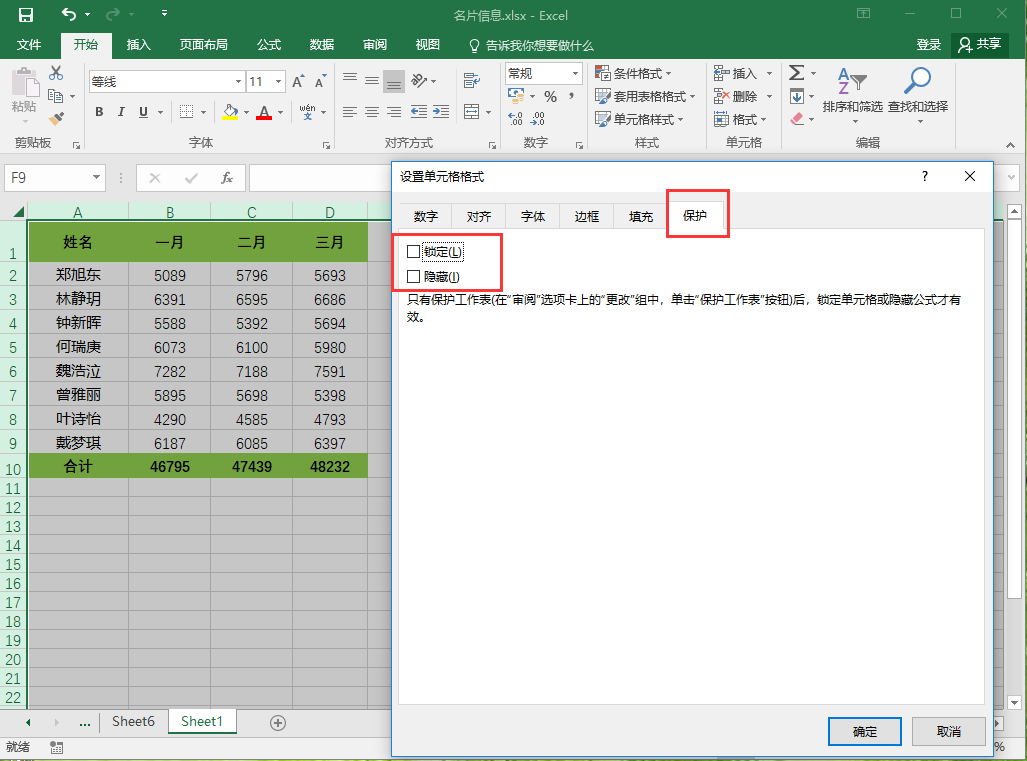This screenshot has width=1027, height=761.
Task: Open the number format 常规 dropdown
Action: [575, 73]
